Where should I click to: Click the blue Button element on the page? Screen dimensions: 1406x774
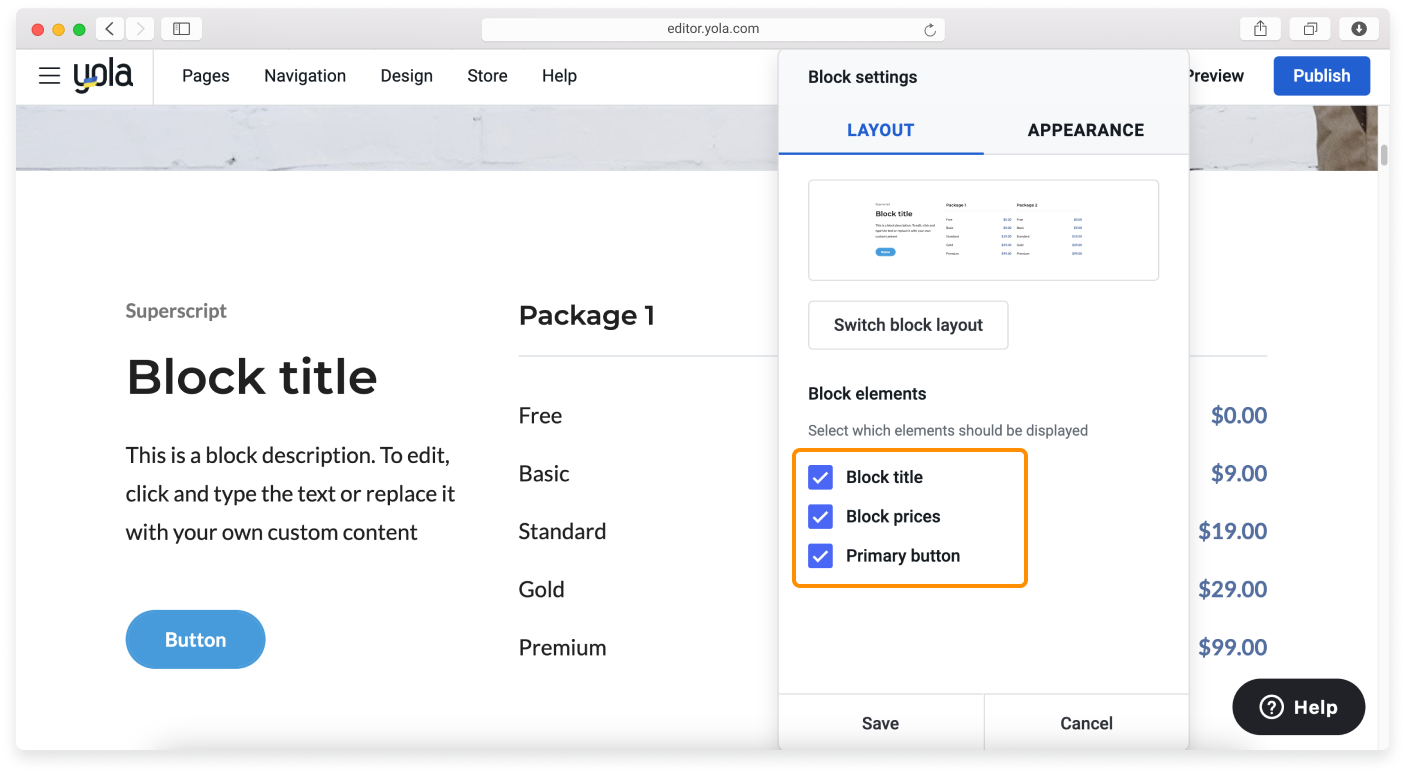(x=195, y=639)
